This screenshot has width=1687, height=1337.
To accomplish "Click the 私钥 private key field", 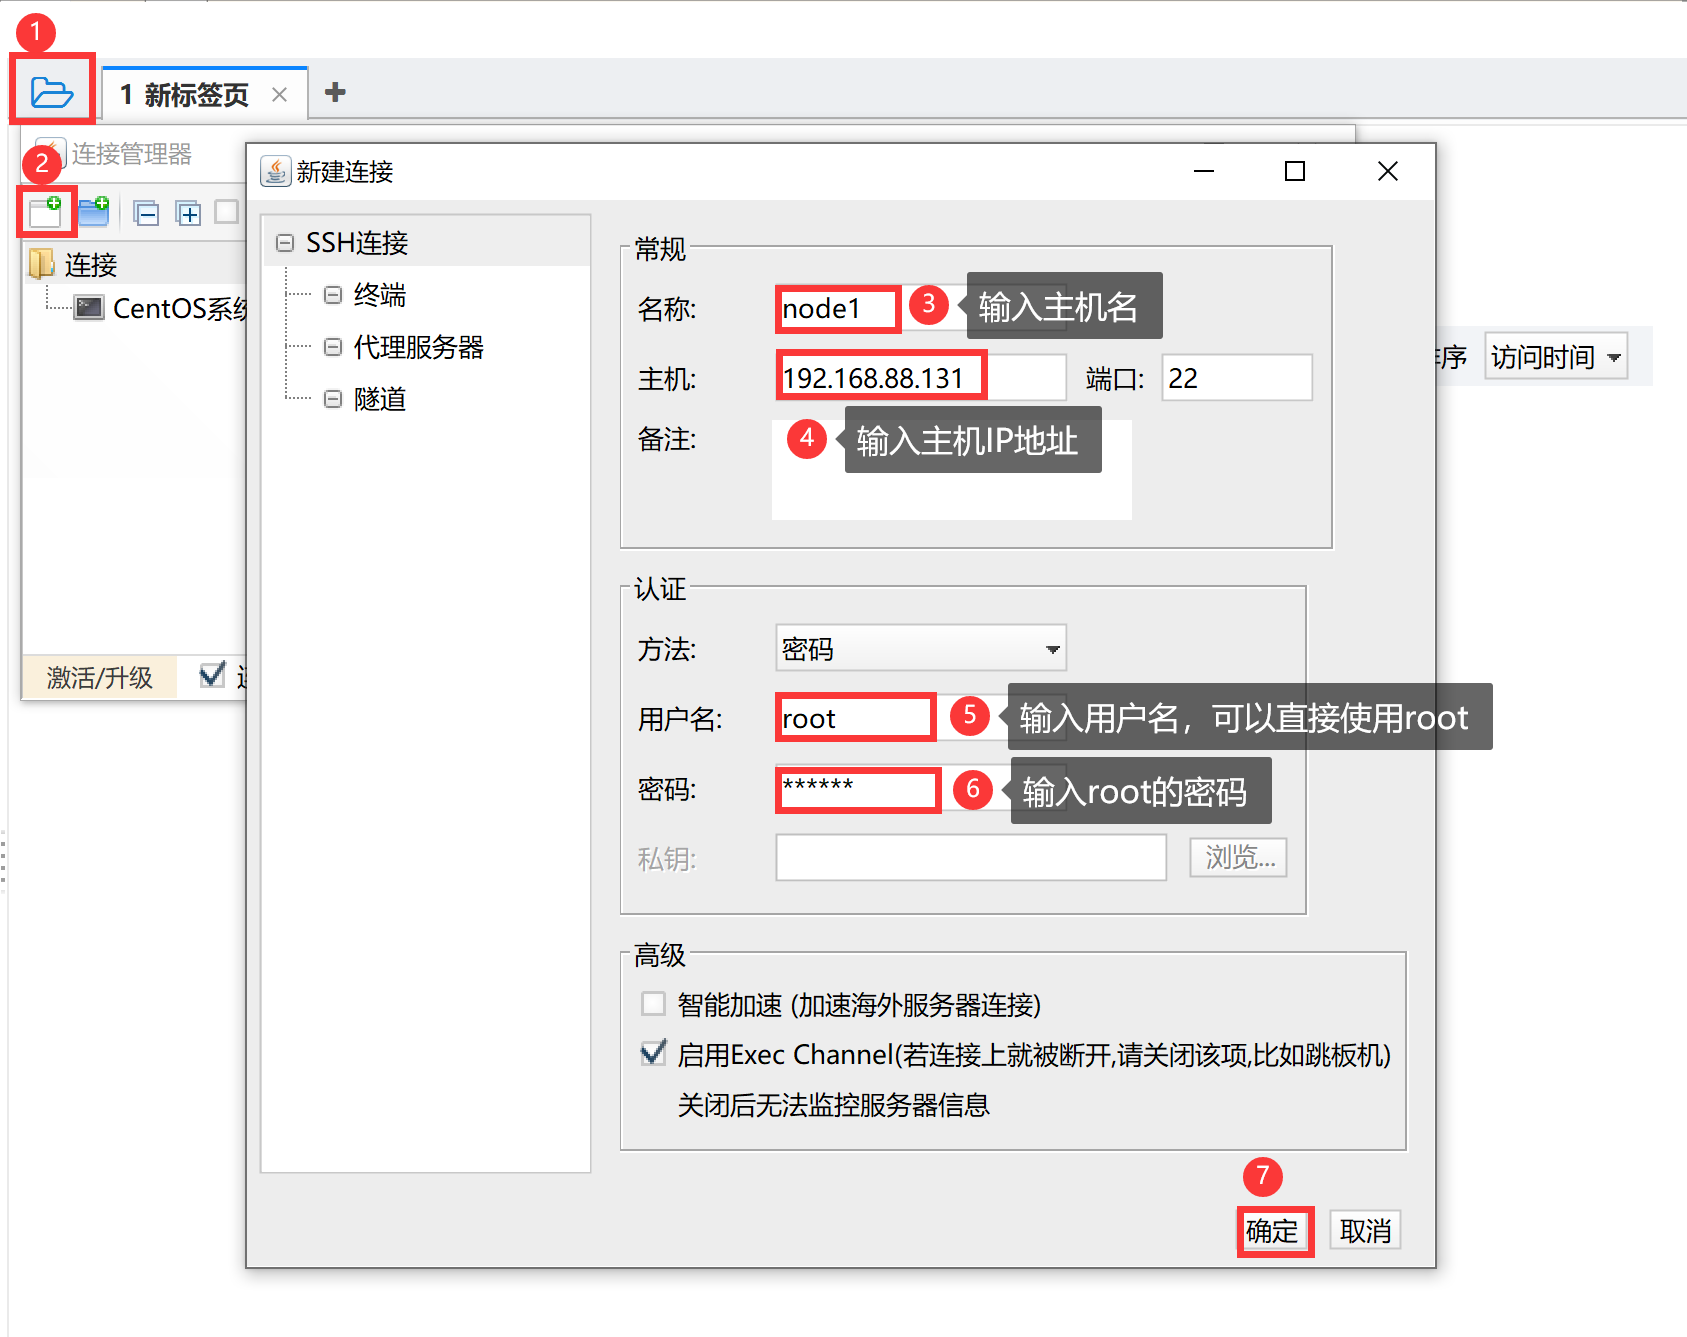I will 971,858.
